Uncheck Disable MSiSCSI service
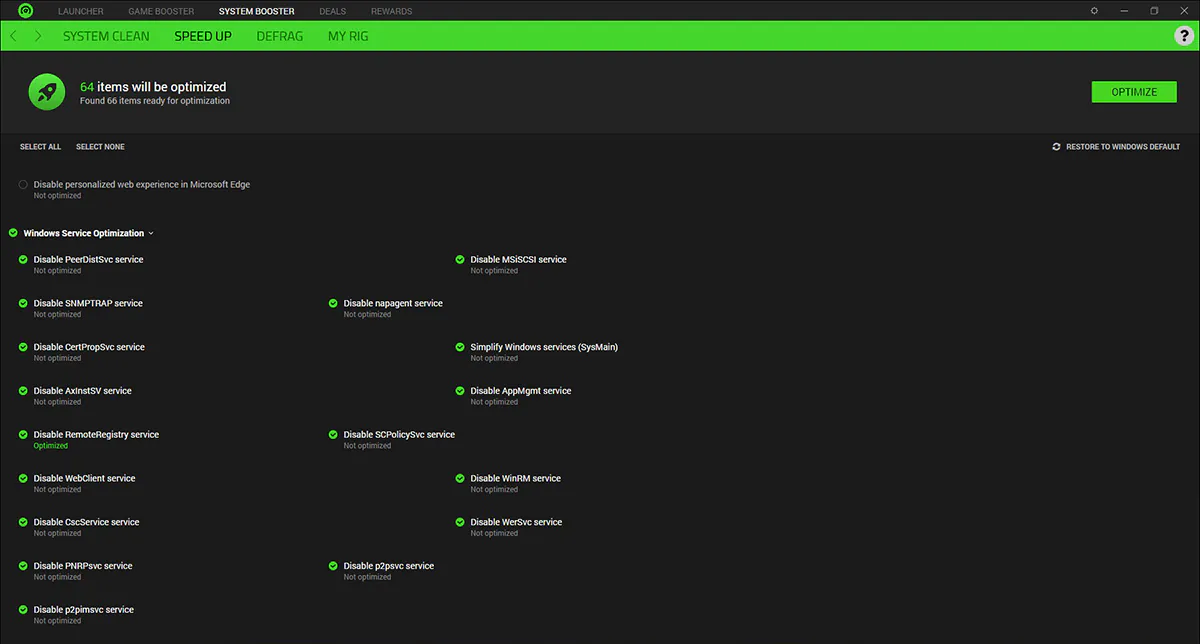1200x644 pixels. 460,260
